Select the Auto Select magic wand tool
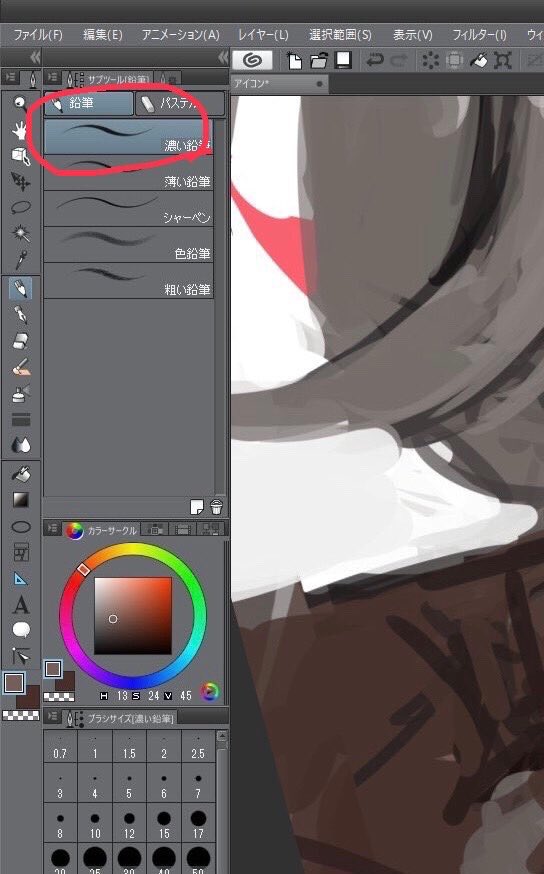The height and width of the screenshot is (874, 544). [20, 233]
